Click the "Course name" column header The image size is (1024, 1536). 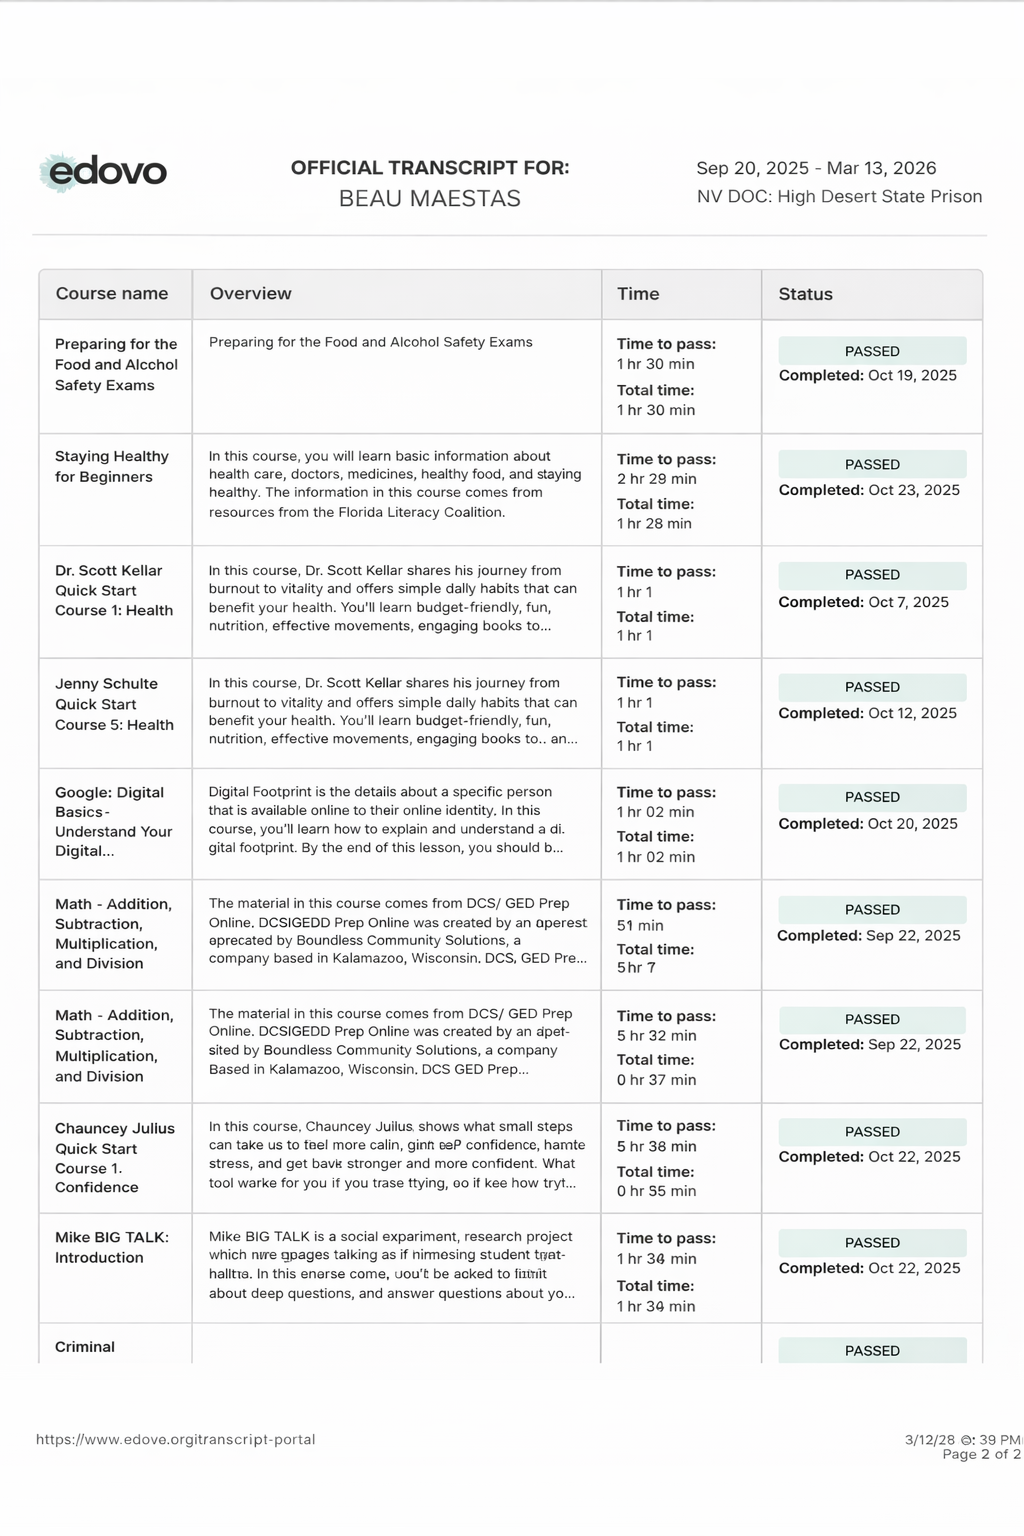click(x=112, y=294)
